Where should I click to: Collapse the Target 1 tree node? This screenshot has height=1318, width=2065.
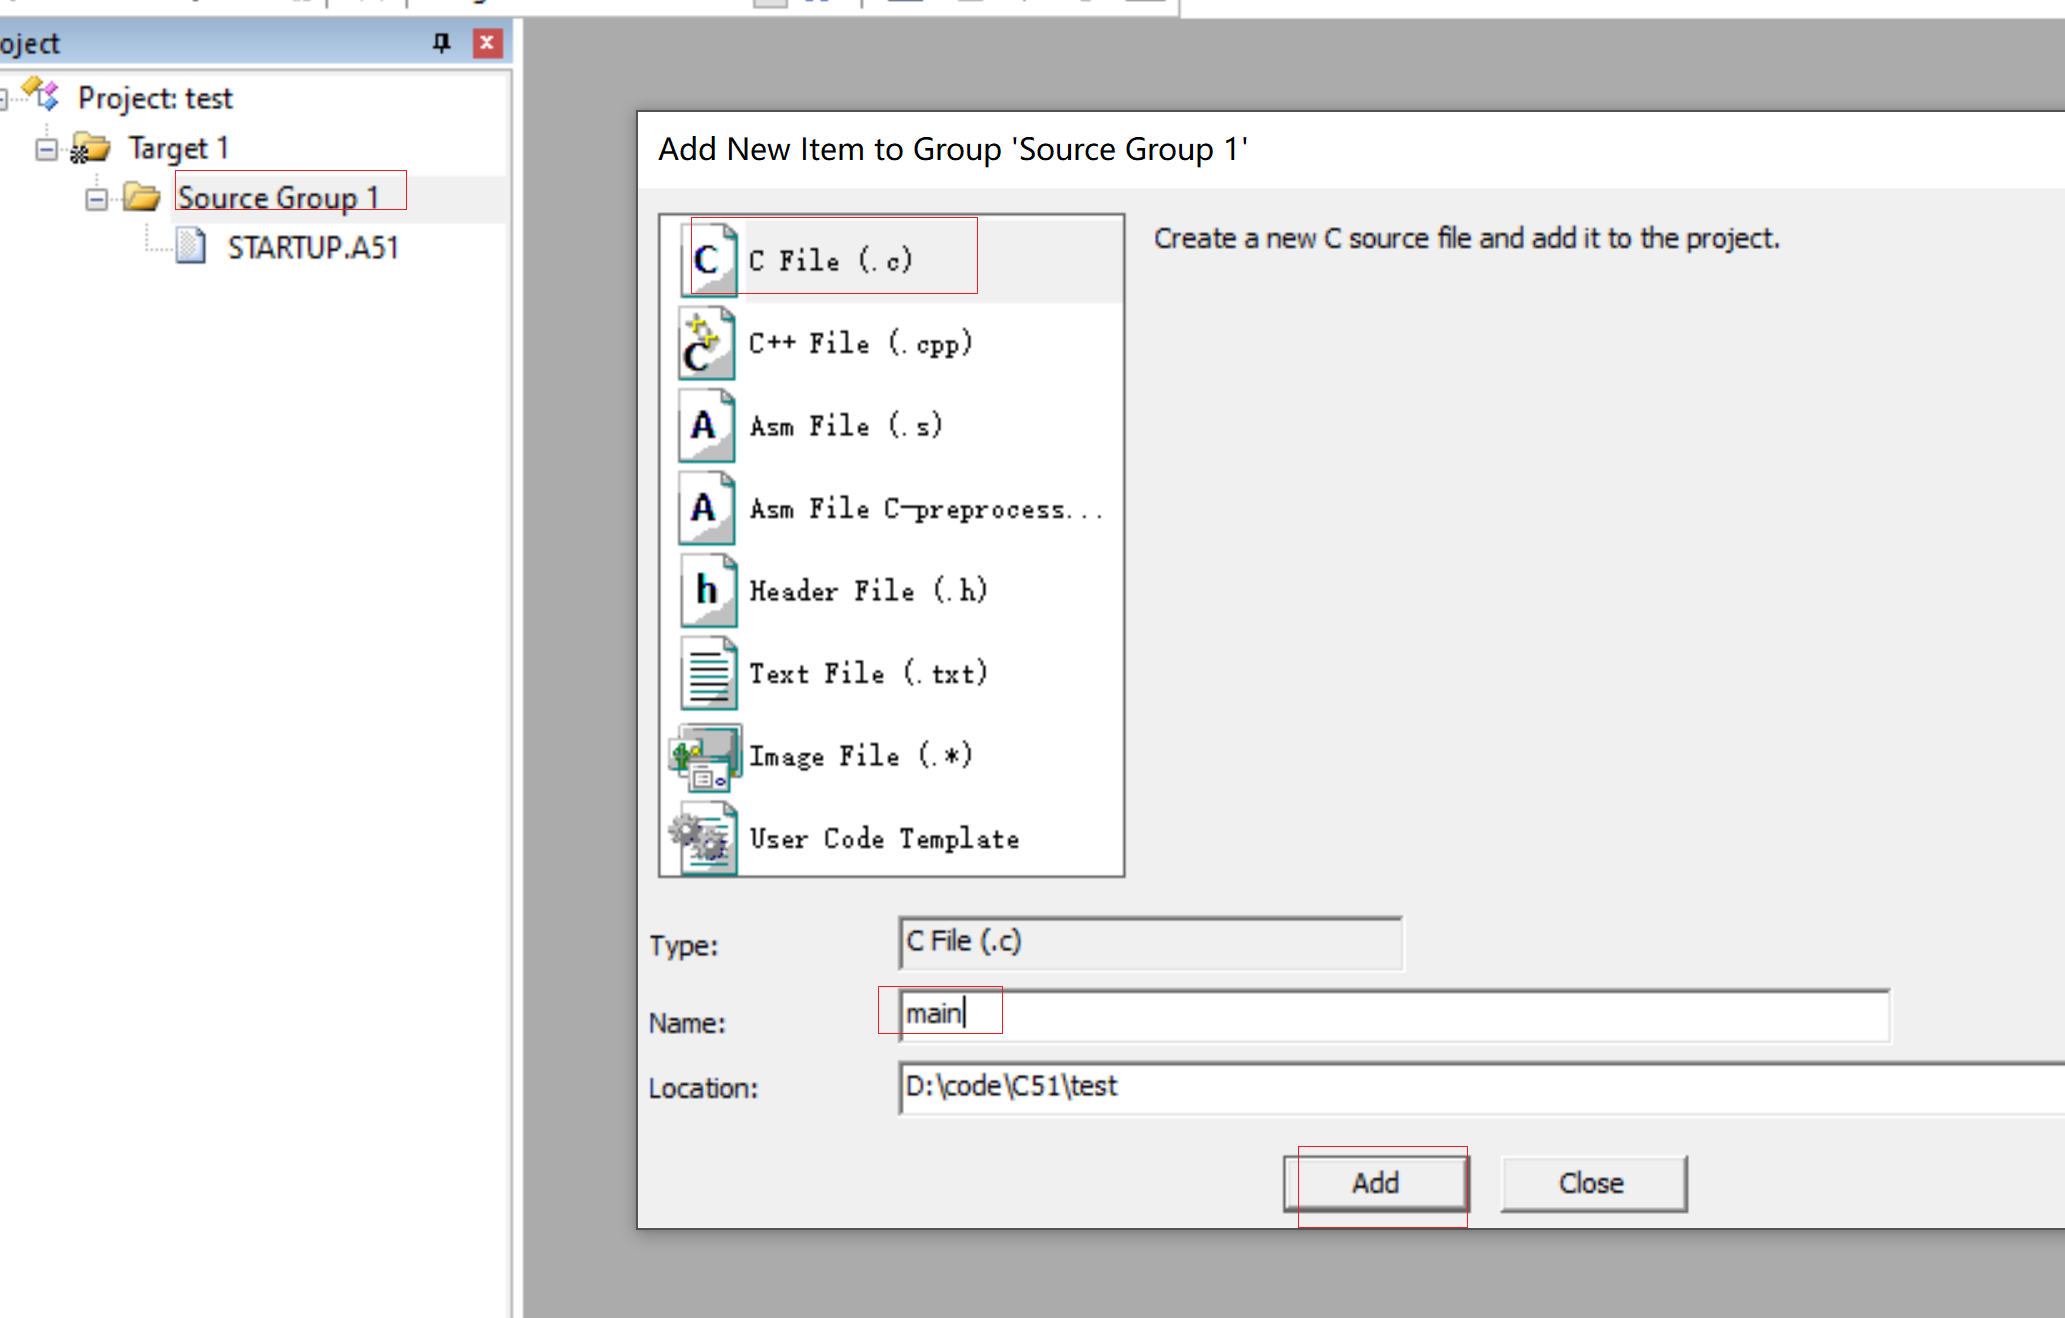coord(46,150)
